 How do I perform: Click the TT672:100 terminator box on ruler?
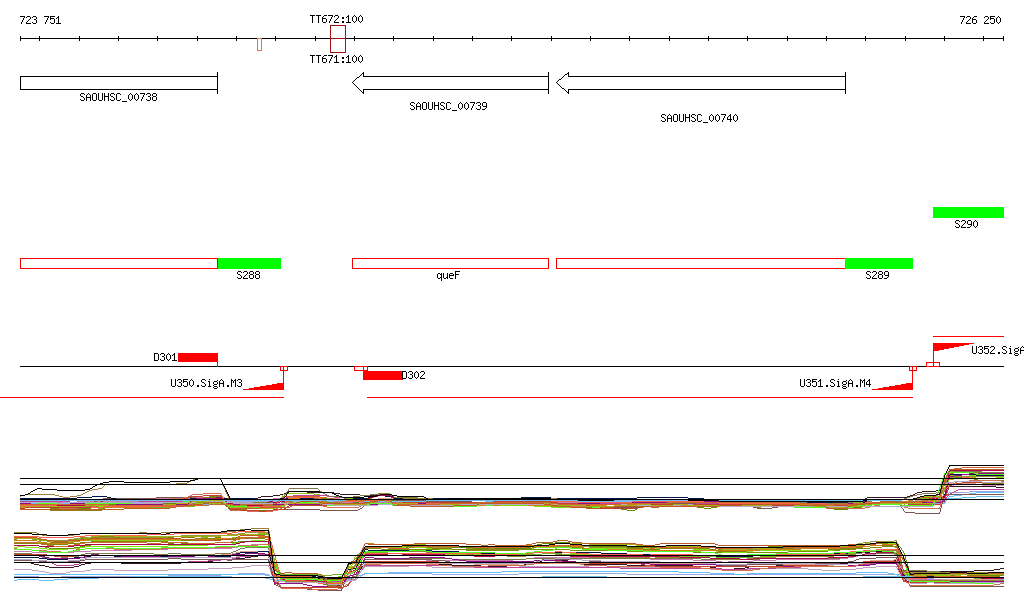338,39
